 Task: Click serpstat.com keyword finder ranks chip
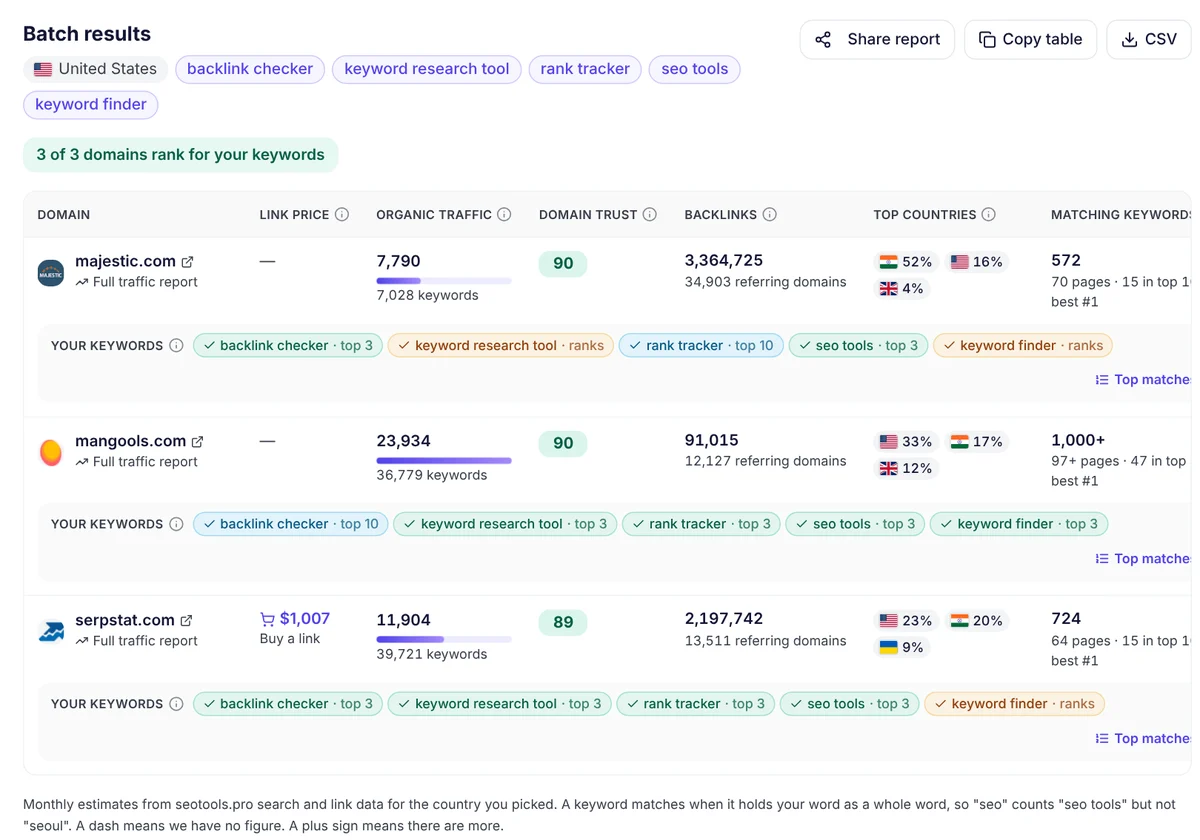pyautogui.click(x=1015, y=704)
